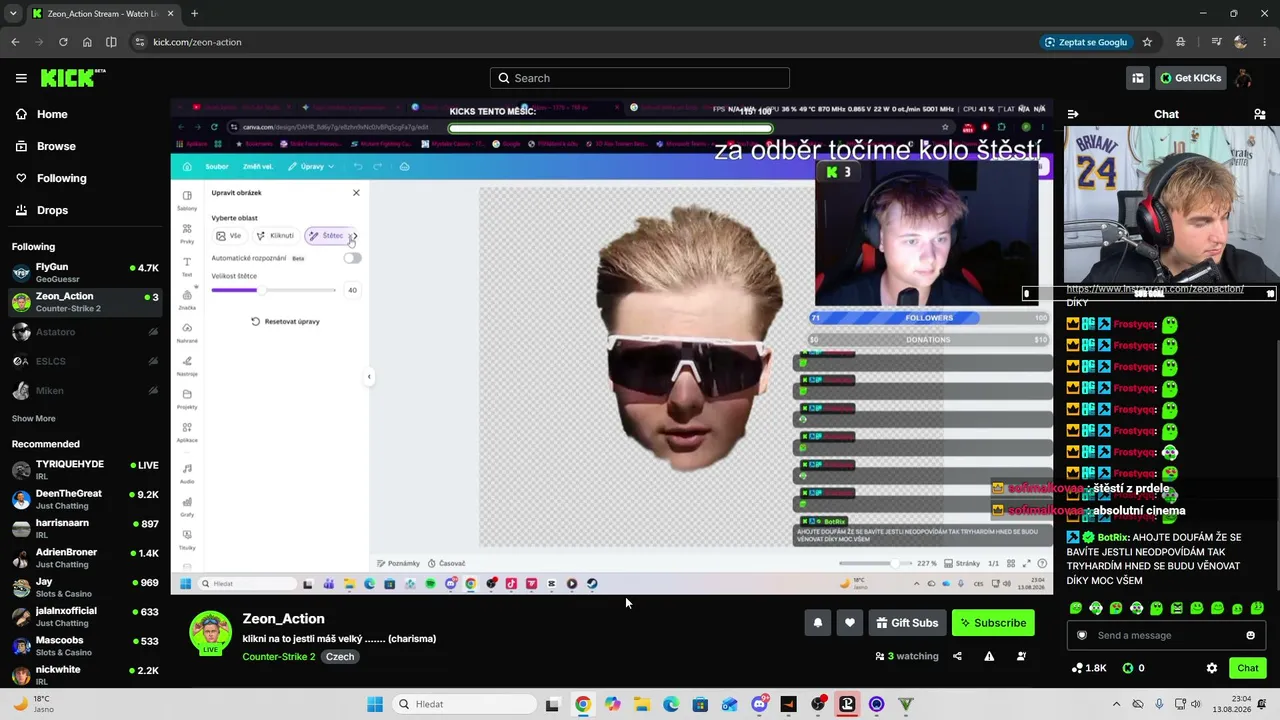Viewport: 1280px width, 720px height.
Task: Open the Kick shop icon beside Get KICKs
Action: click(x=1138, y=78)
